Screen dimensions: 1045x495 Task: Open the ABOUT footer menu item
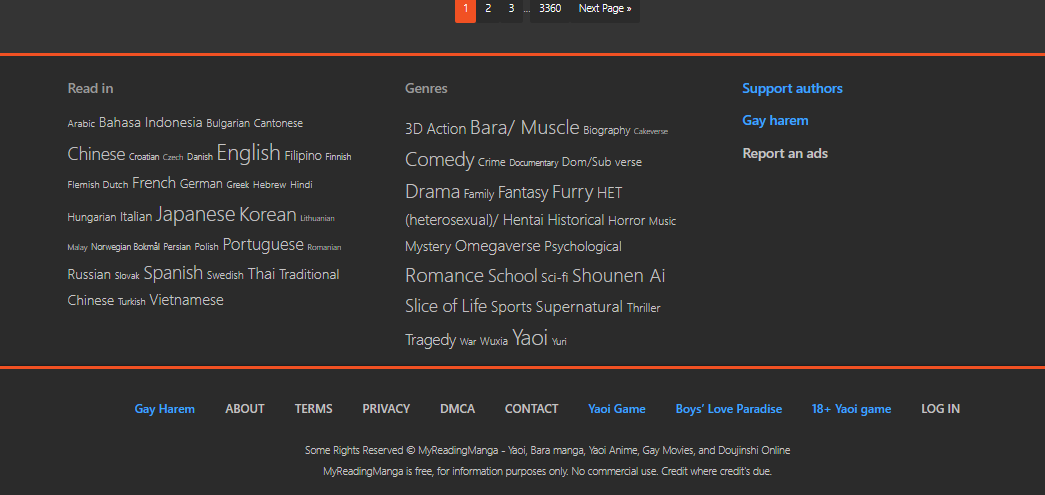245,409
